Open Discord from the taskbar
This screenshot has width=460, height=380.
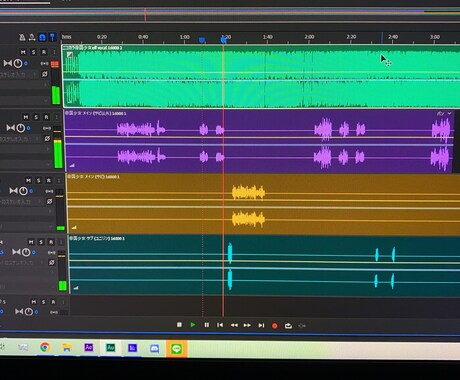[154, 349]
